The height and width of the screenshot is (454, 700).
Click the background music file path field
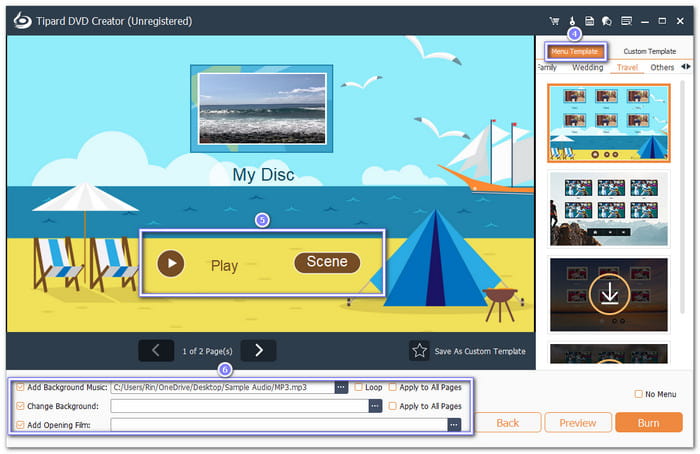222,387
